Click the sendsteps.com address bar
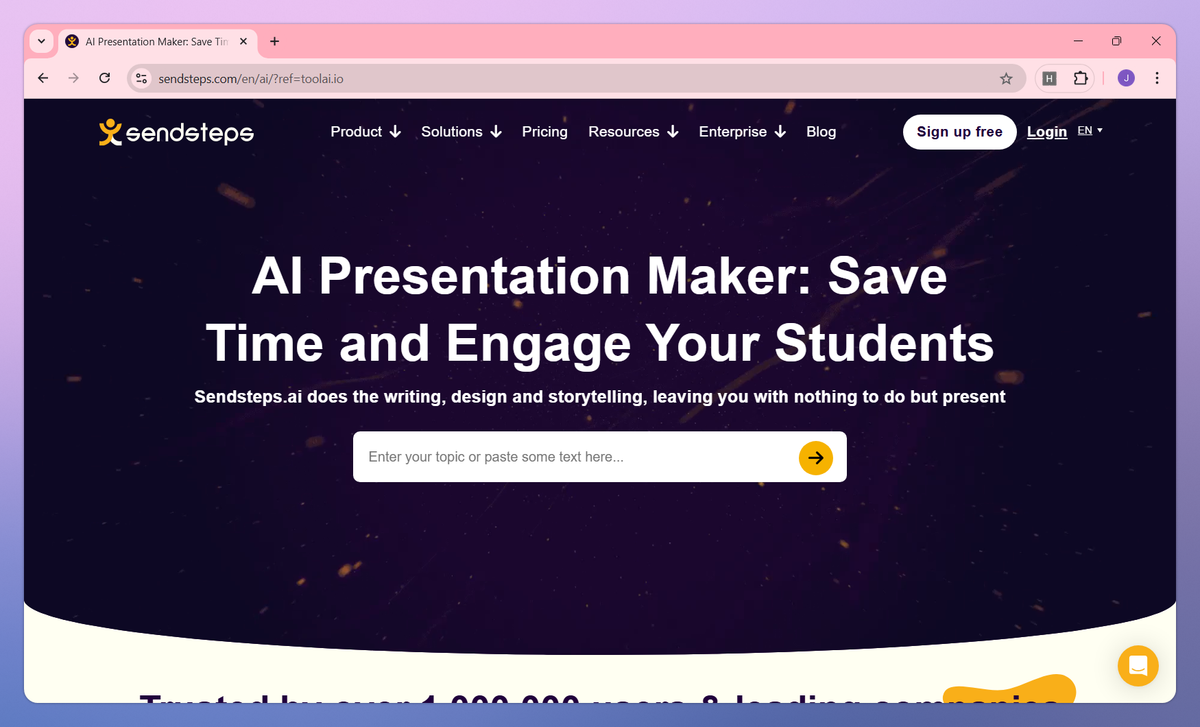Image resolution: width=1200 pixels, height=727 pixels. pyautogui.click(x=575, y=78)
